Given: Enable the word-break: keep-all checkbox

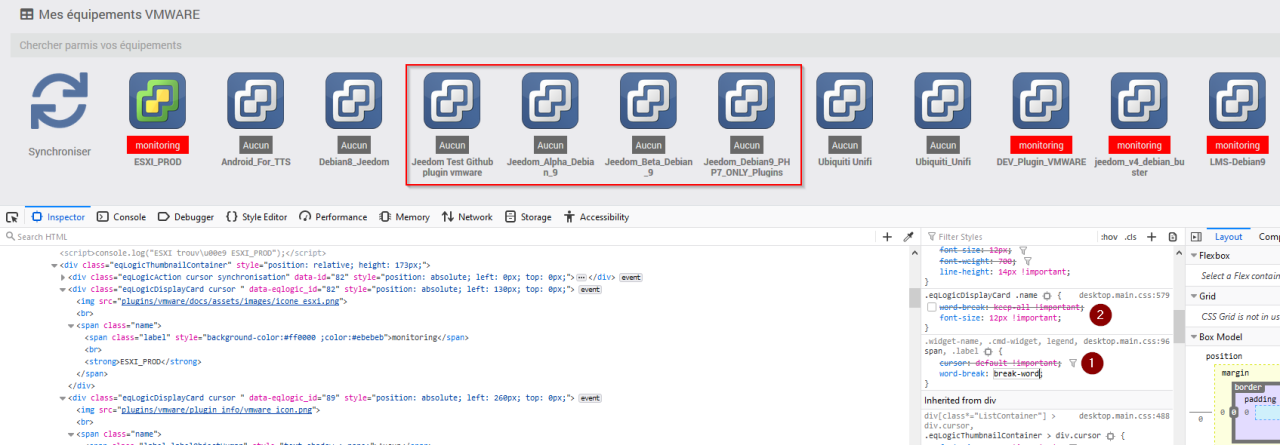Looking at the screenshot, I should [932, 307].
